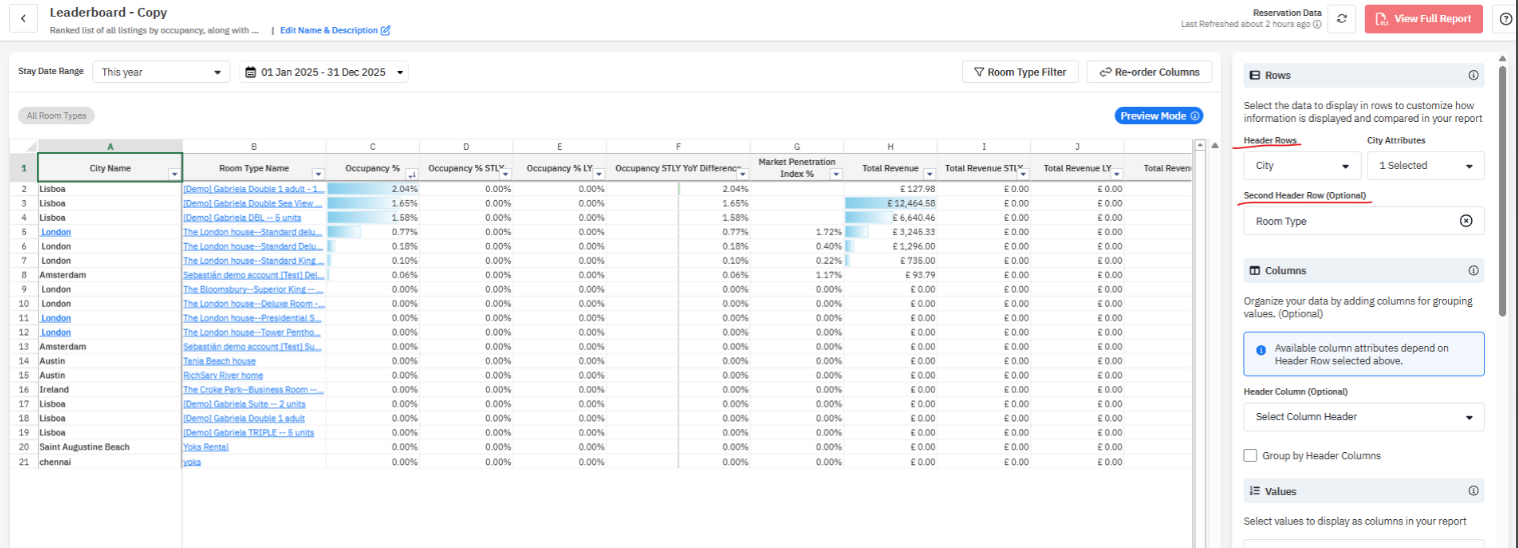Open the Room Type Filter
1518x548 pixels.
coord(1020,72)
